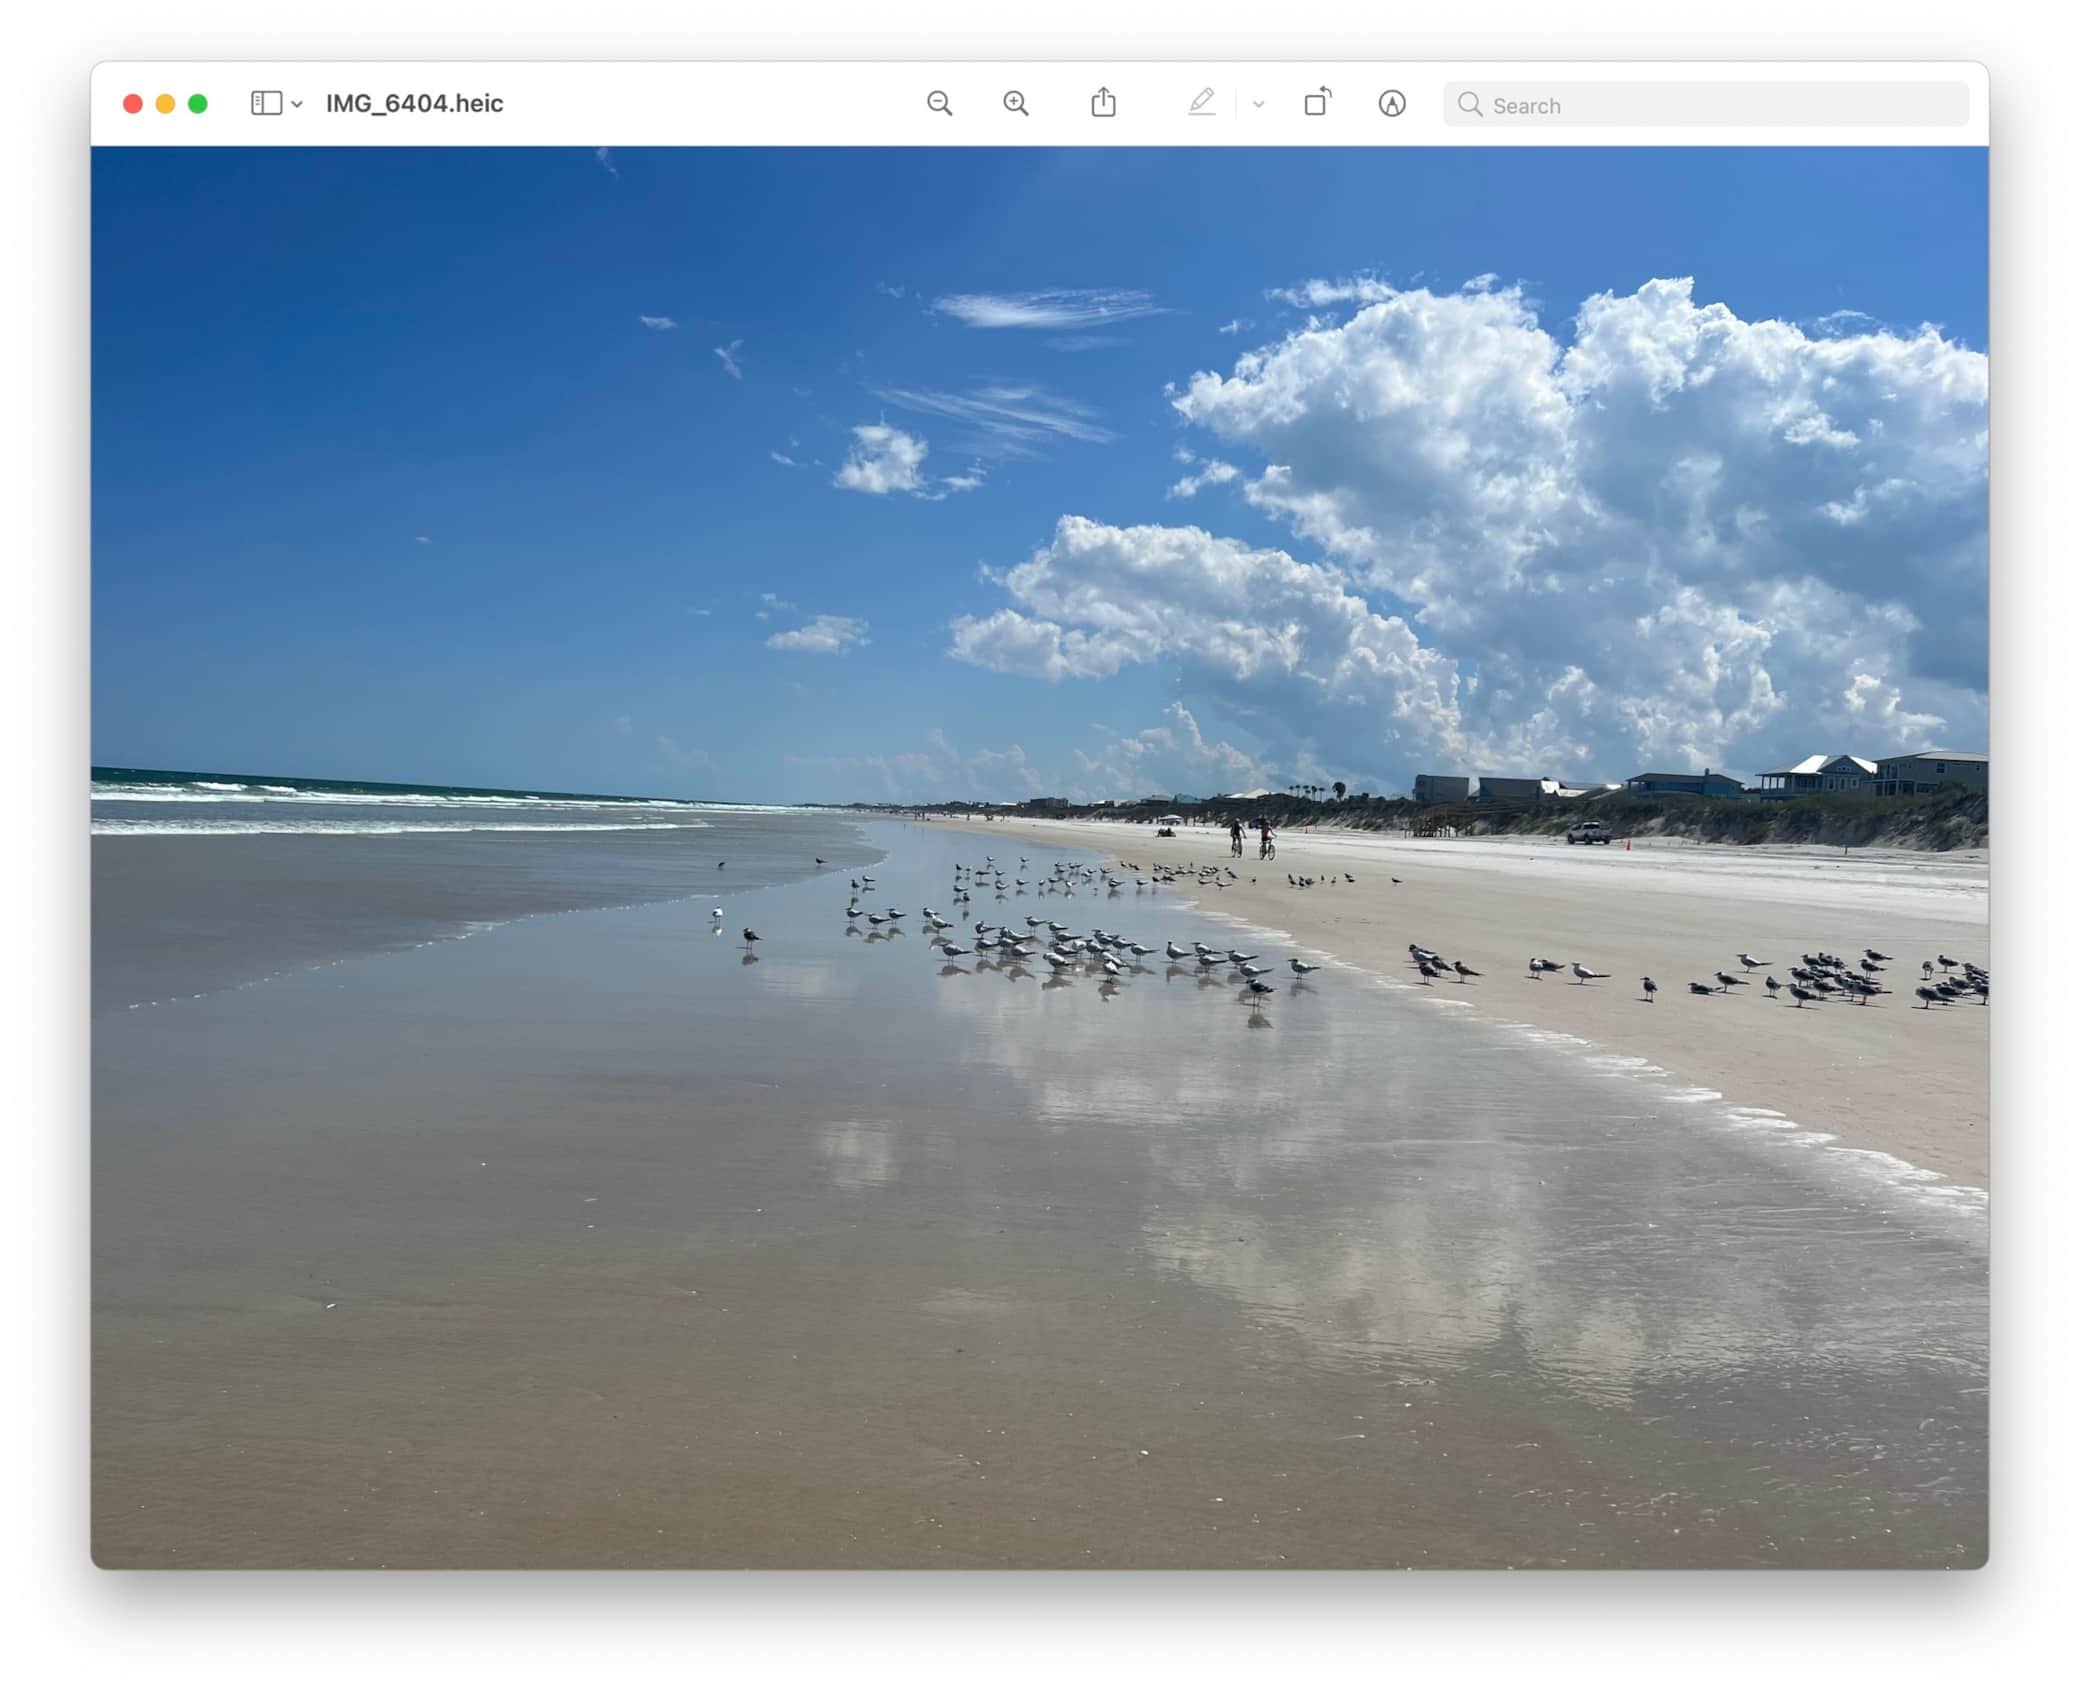The height and width of the screenshot is (1690, 2080).
Task: Click the Zoom In magnifier icon
Action: click(x=1016, y=104)
